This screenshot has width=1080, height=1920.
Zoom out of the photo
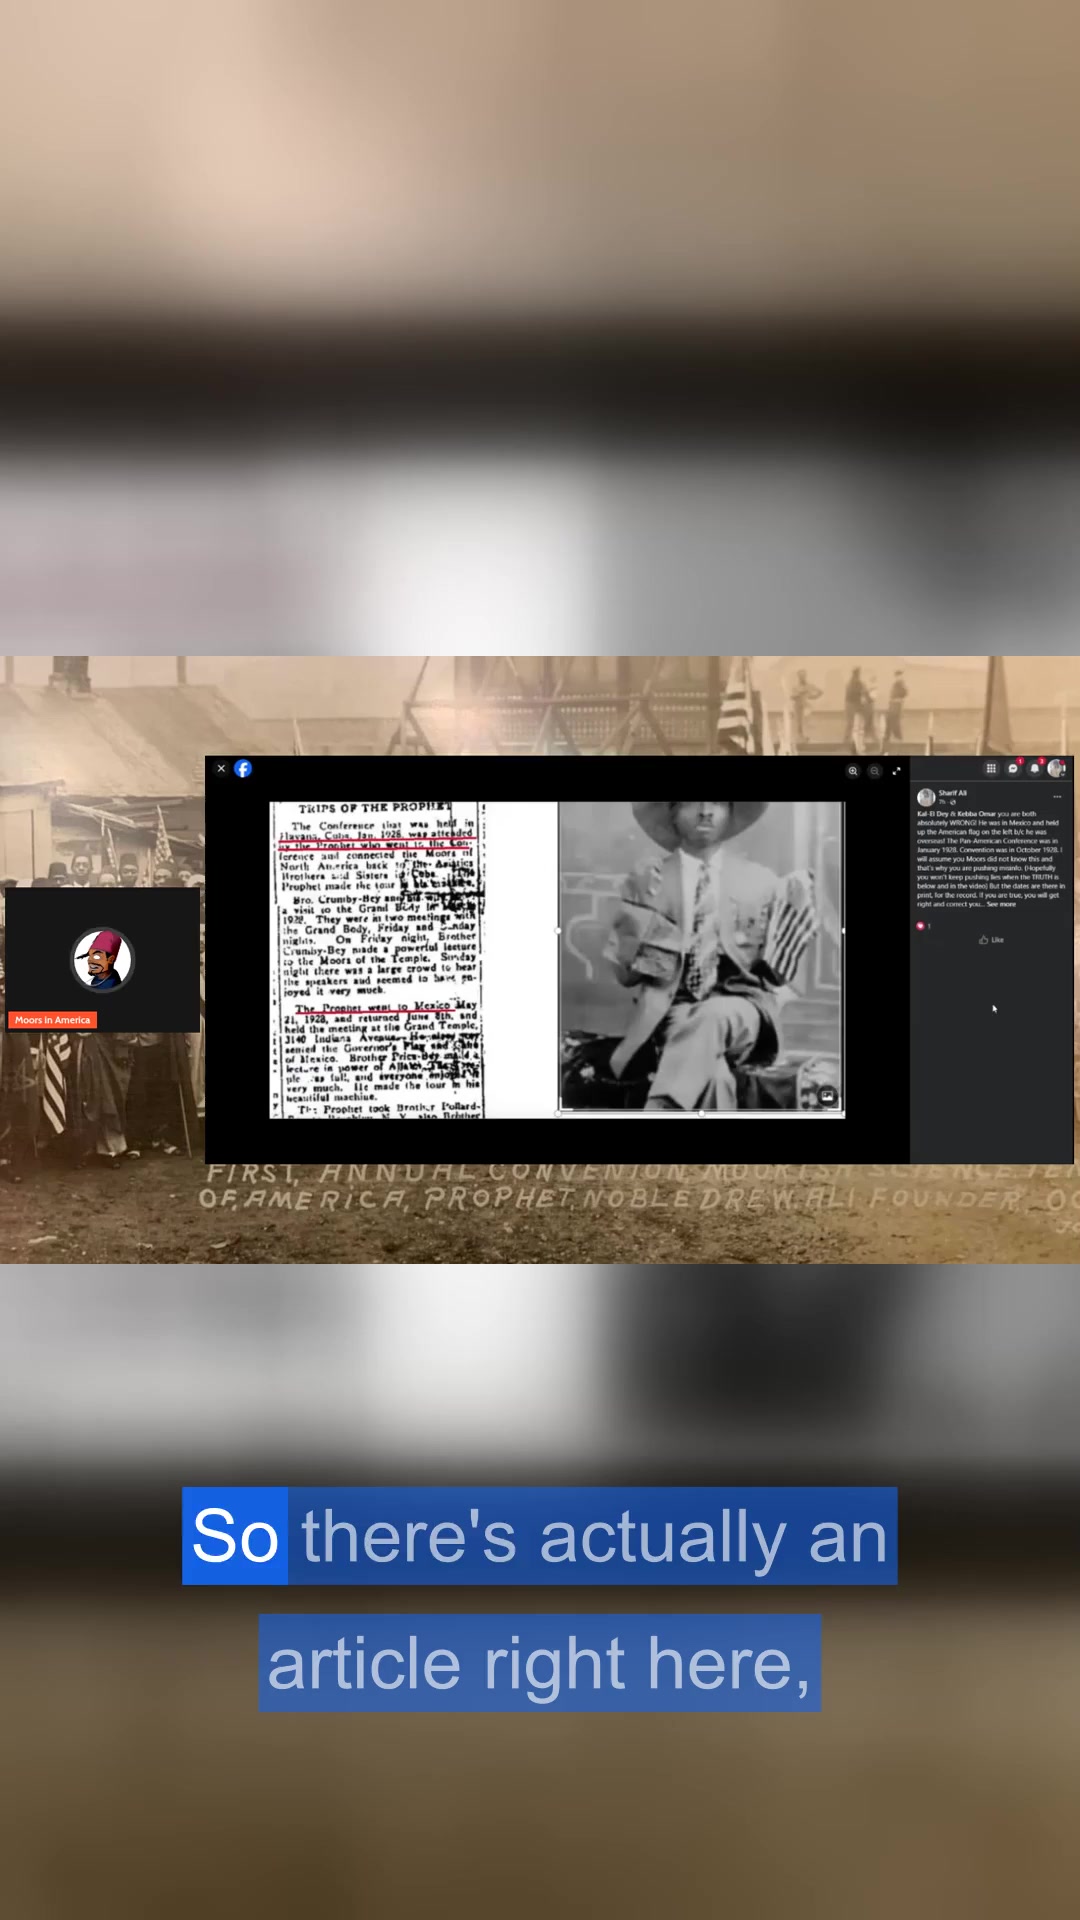875,771
